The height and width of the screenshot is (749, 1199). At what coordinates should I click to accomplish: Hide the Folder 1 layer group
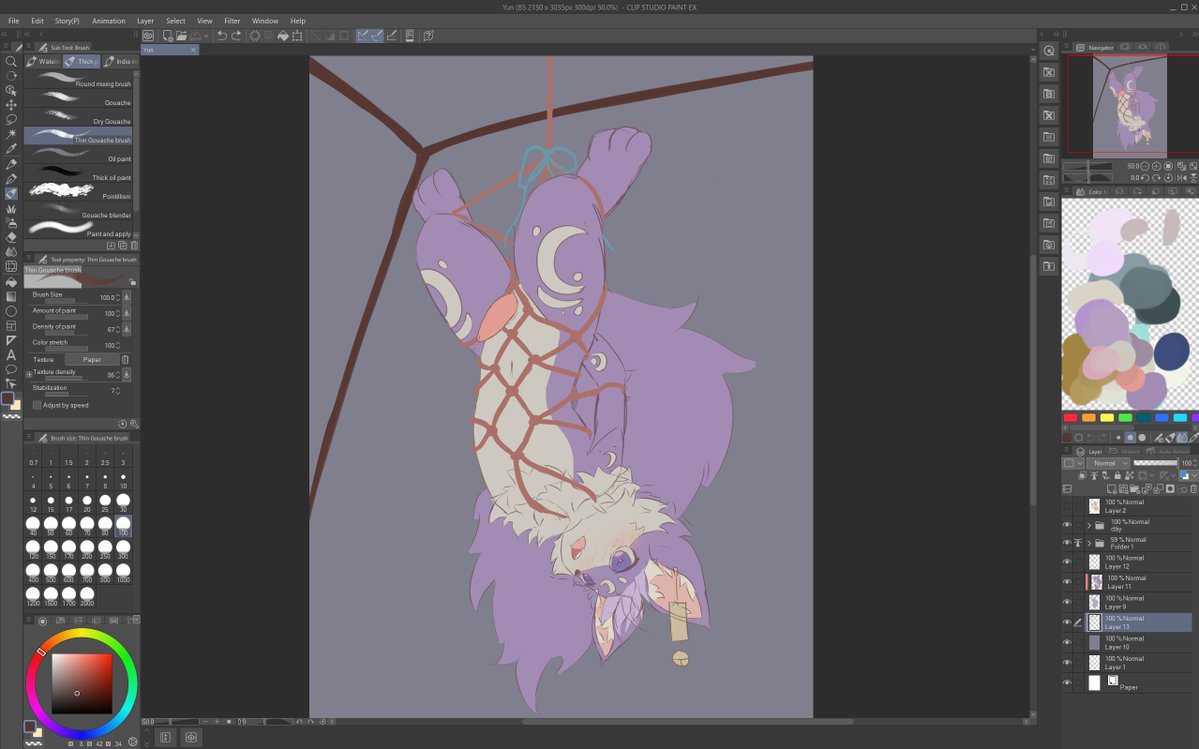click(x=1067, y=543)
